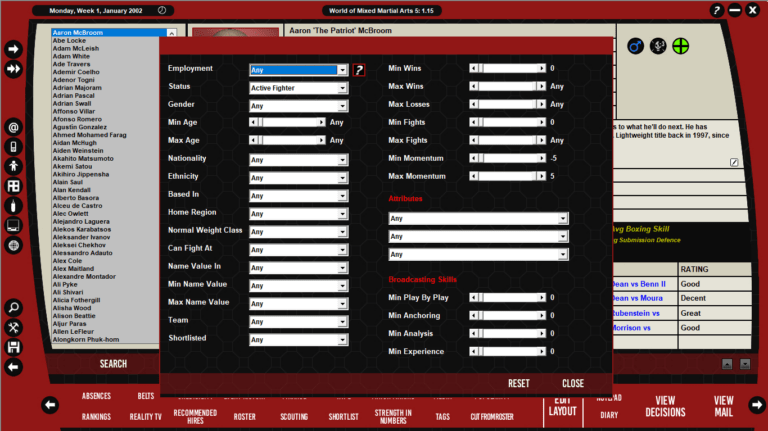The height and width of the screenshot is (431, 768).
Task: Click the floppy disk save icon
Action: [x=14, y=347]
